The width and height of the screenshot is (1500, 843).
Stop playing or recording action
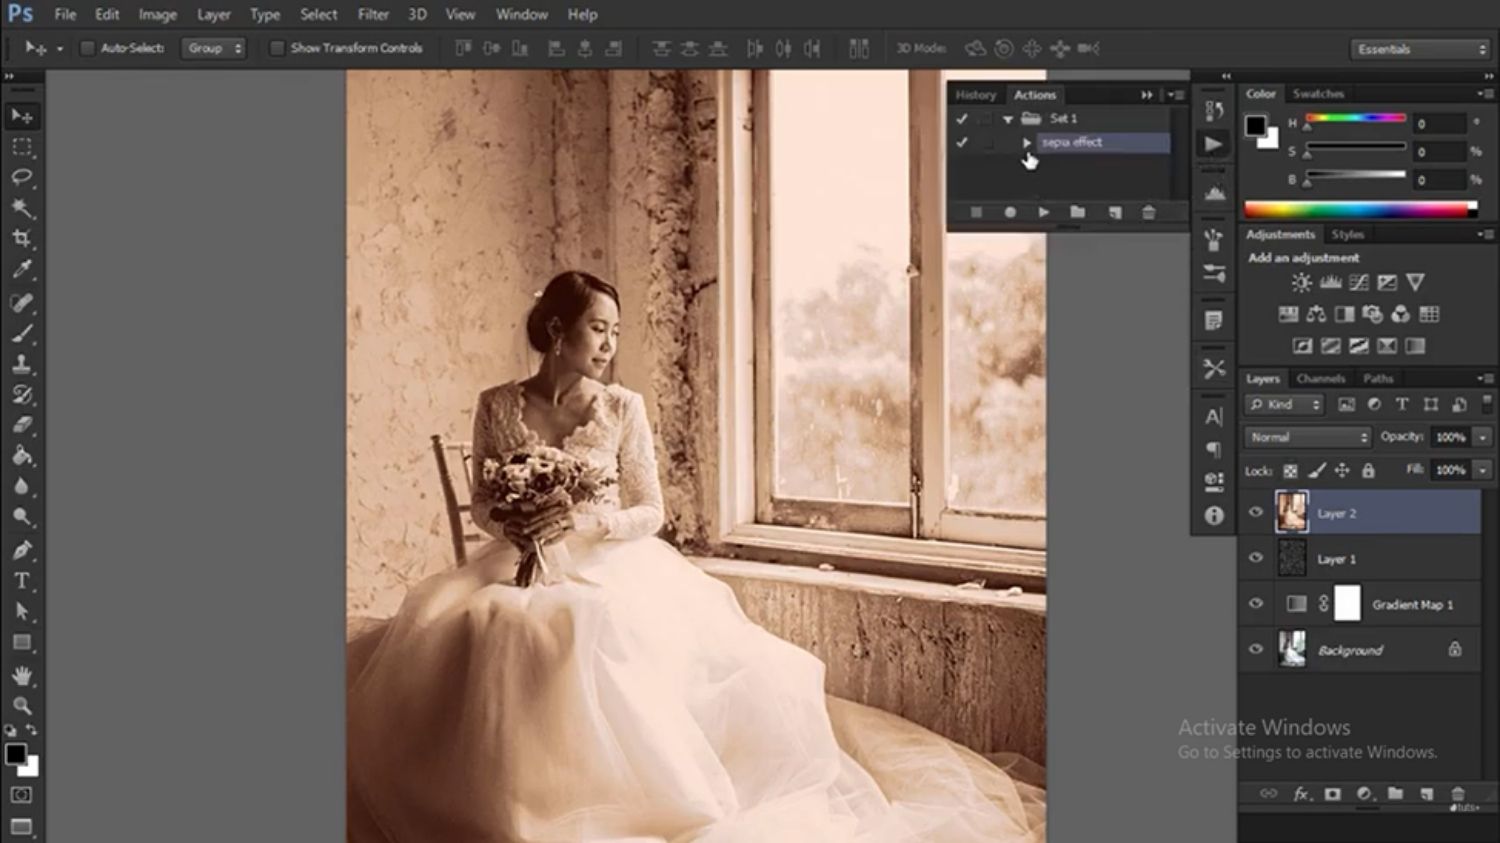click(x=976, y=212)
